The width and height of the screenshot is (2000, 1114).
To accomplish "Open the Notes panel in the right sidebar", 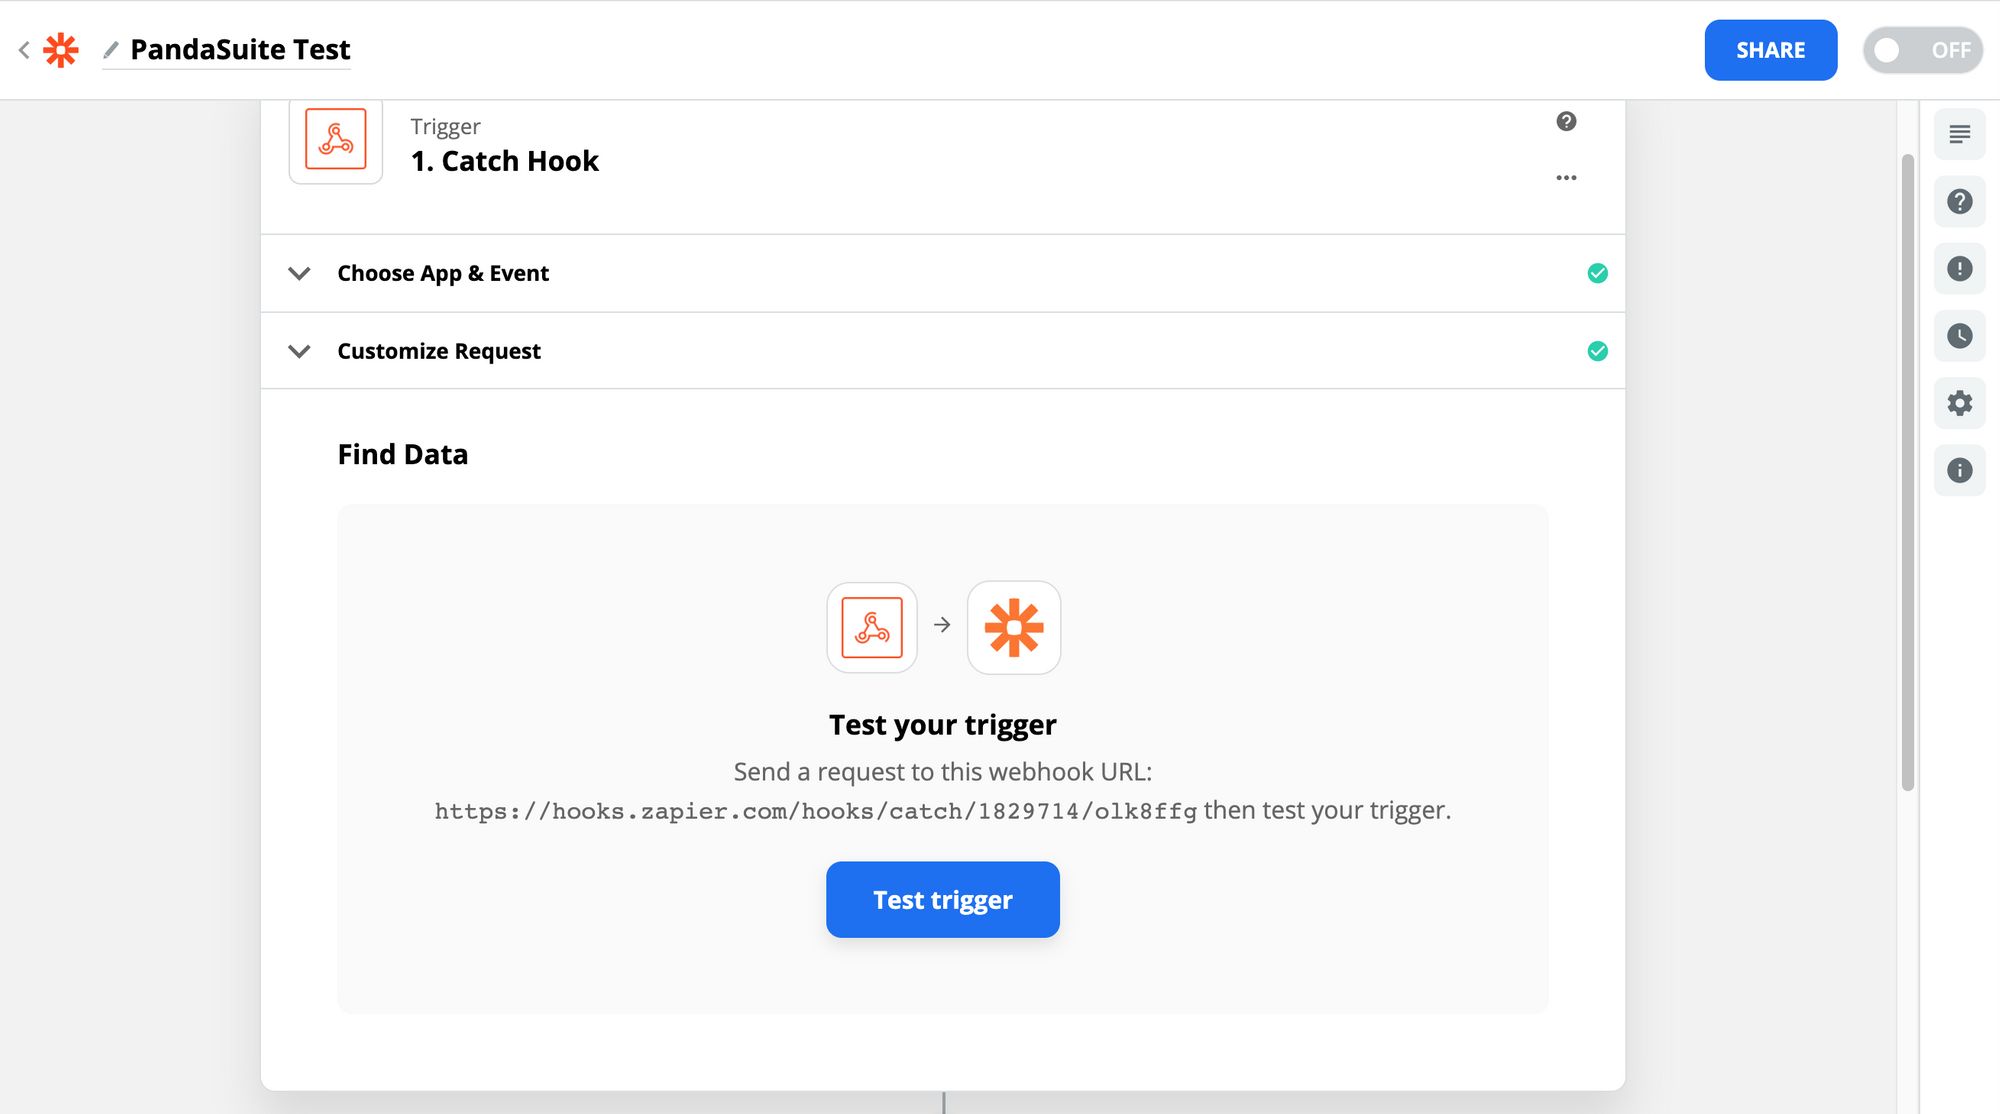I will pyautogui.click(x=1959, y=133).
